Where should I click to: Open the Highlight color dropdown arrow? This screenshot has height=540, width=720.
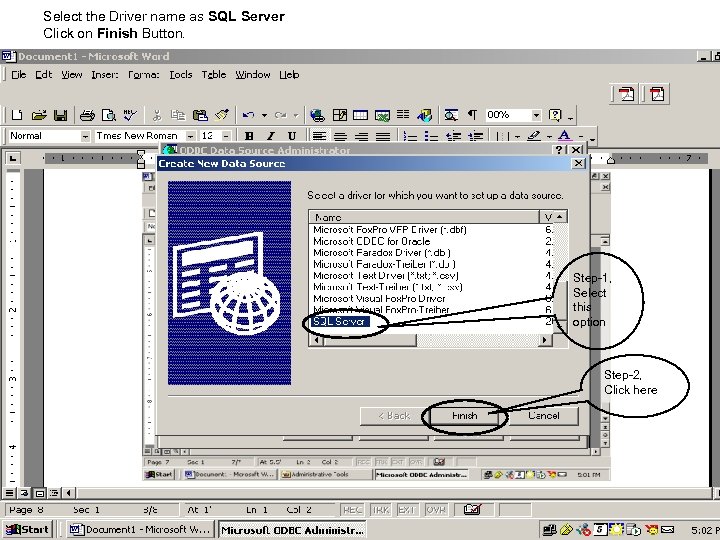coord(549,136)
